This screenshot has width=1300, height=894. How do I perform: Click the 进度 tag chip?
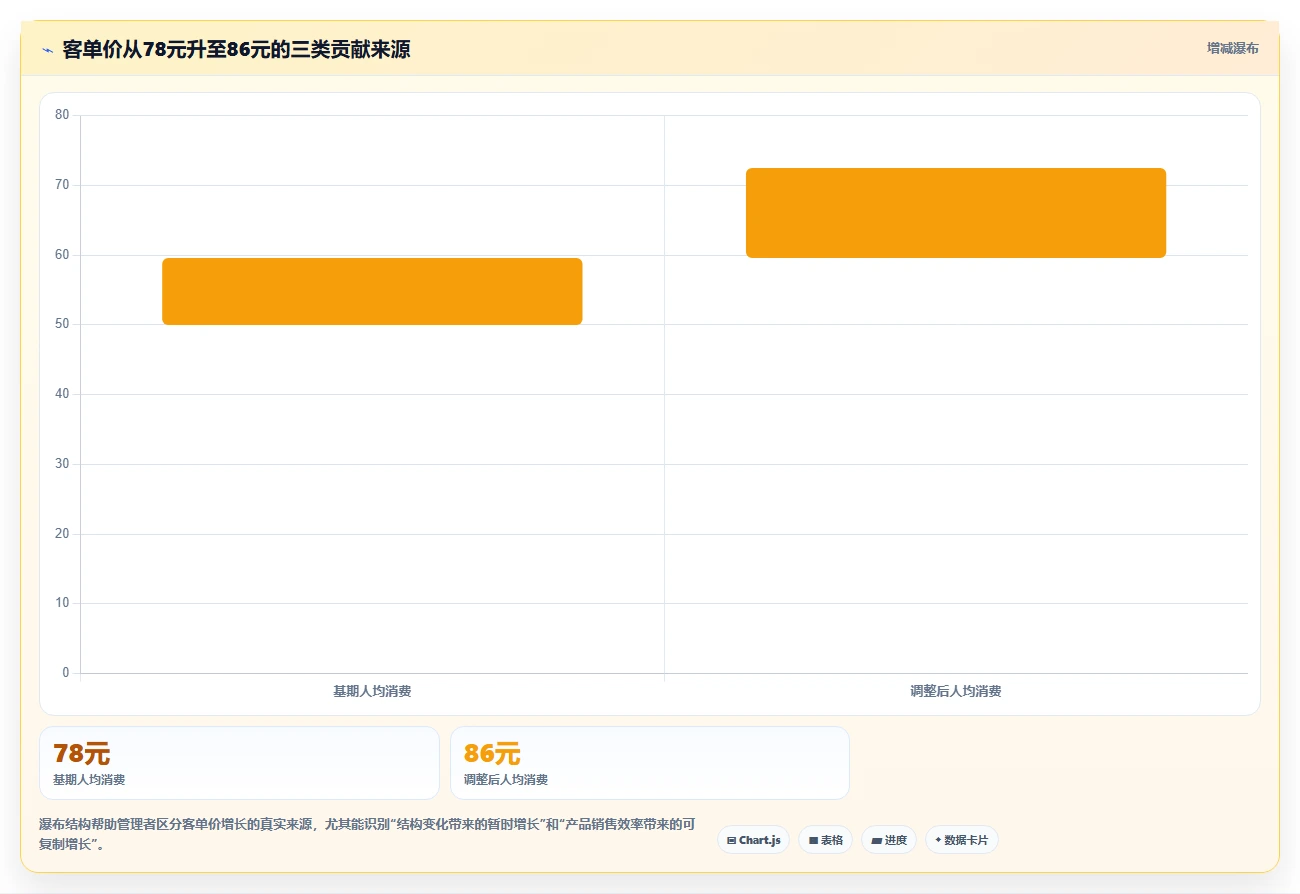888,840
